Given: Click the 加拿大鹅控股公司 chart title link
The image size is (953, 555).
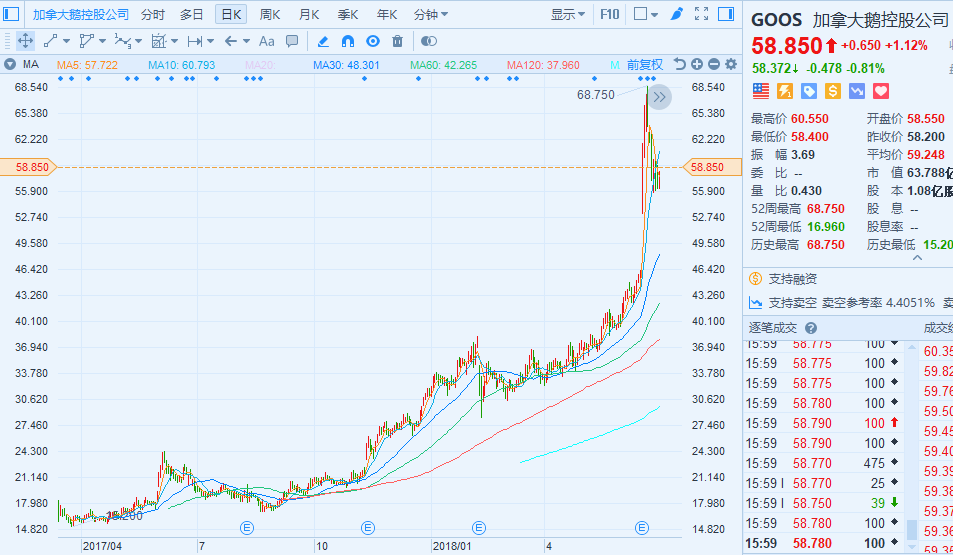Looking at the screenshot, I should coord(80,14).
